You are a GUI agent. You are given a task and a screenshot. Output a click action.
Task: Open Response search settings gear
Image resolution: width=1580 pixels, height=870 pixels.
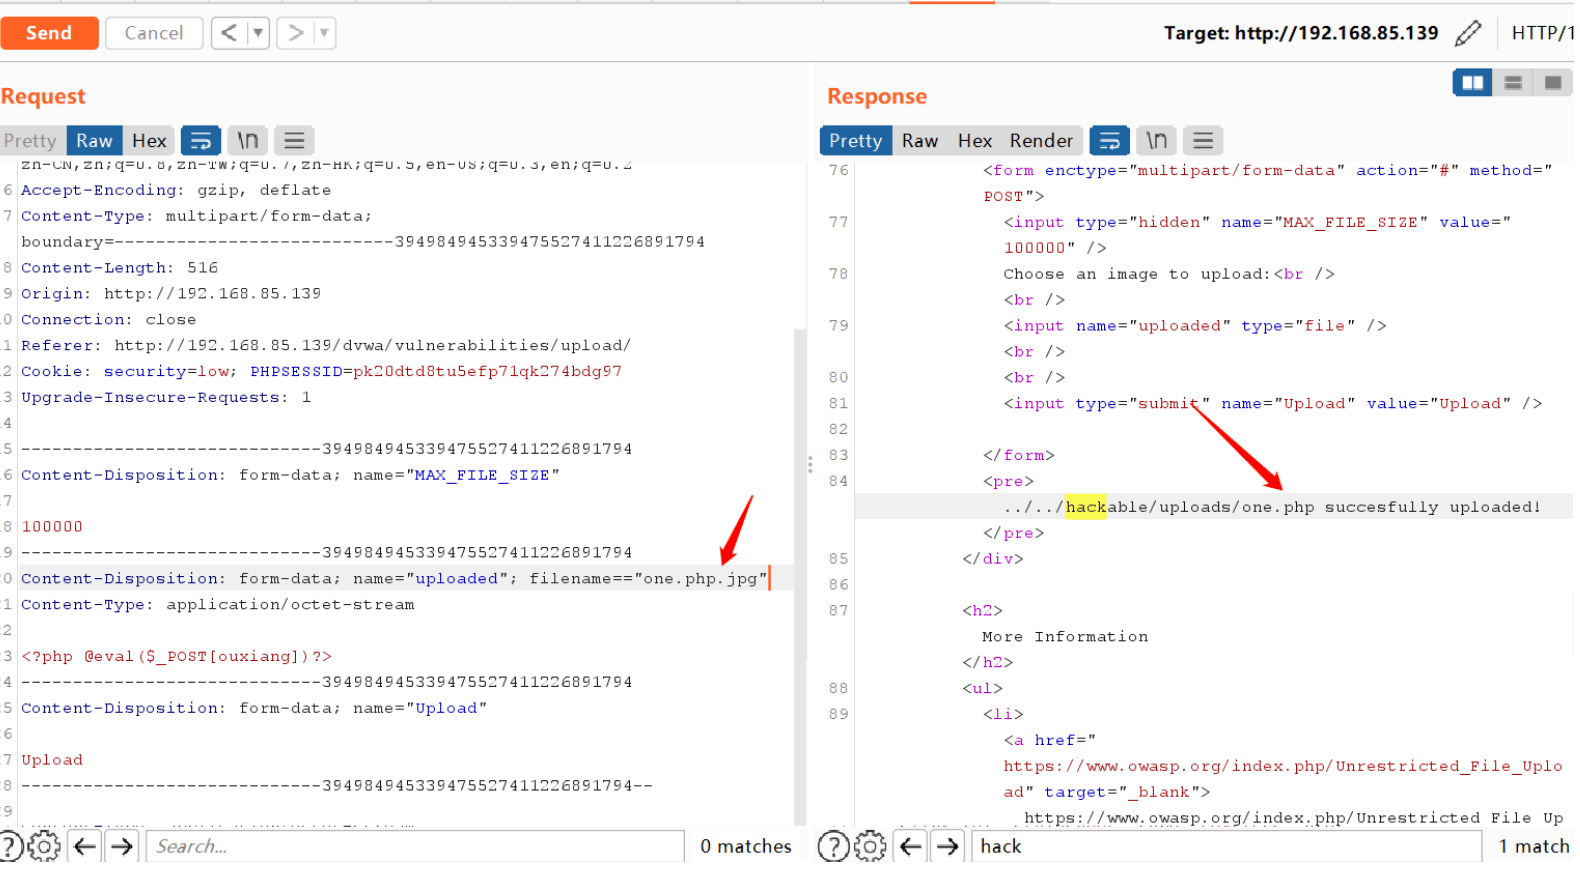[870, 847]
